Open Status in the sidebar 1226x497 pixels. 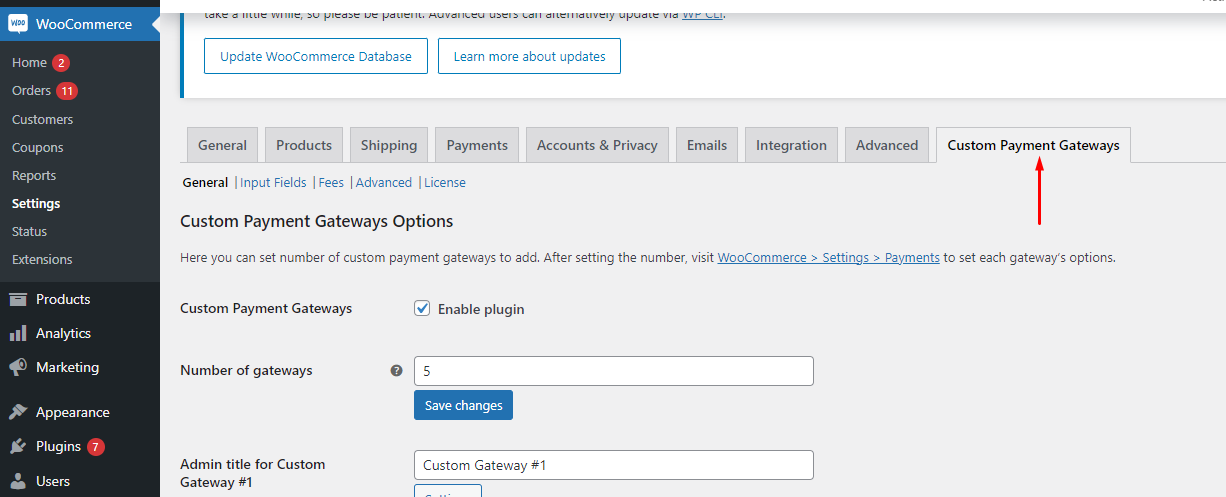click(x=29, y=231)
